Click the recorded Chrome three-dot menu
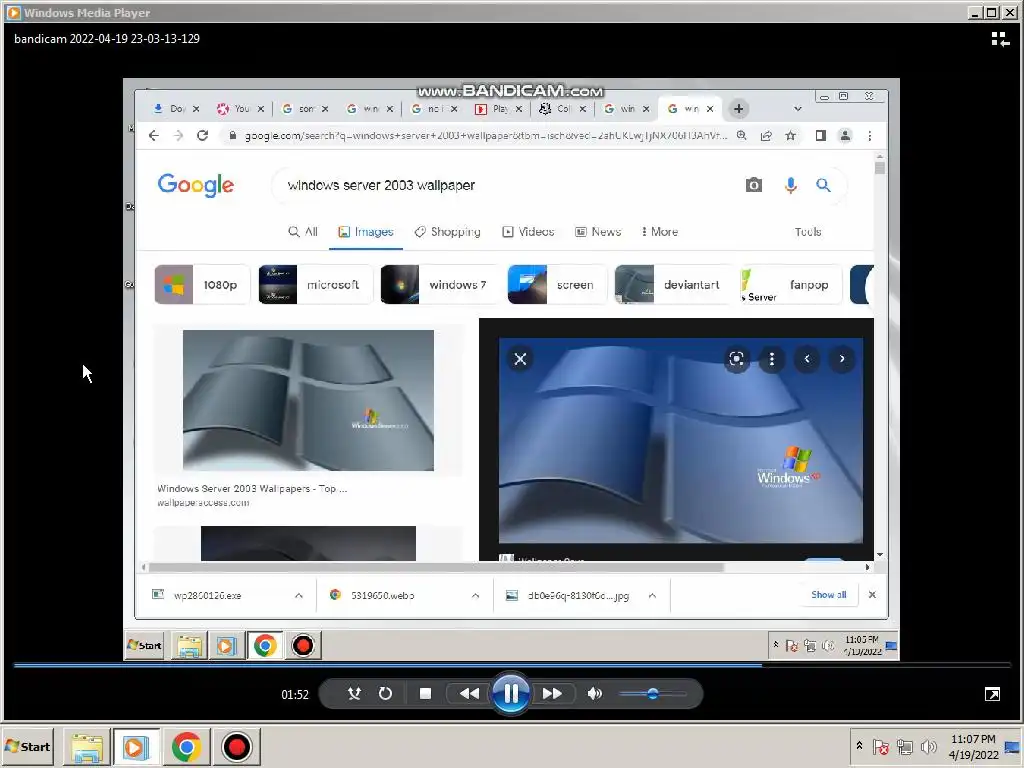1024x768 pixels. [869, 136]
